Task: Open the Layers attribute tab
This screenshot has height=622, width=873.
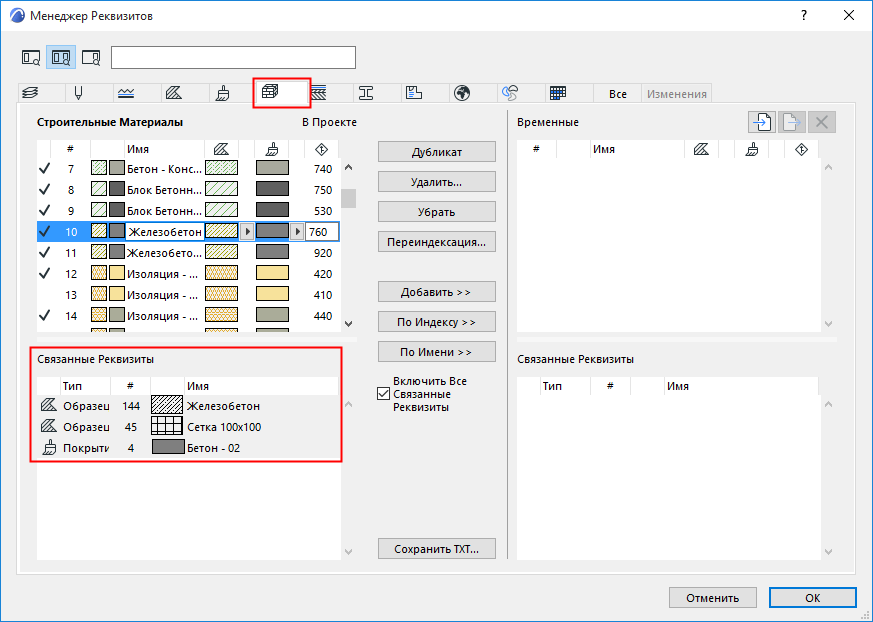Action: [x=31, y=94]
